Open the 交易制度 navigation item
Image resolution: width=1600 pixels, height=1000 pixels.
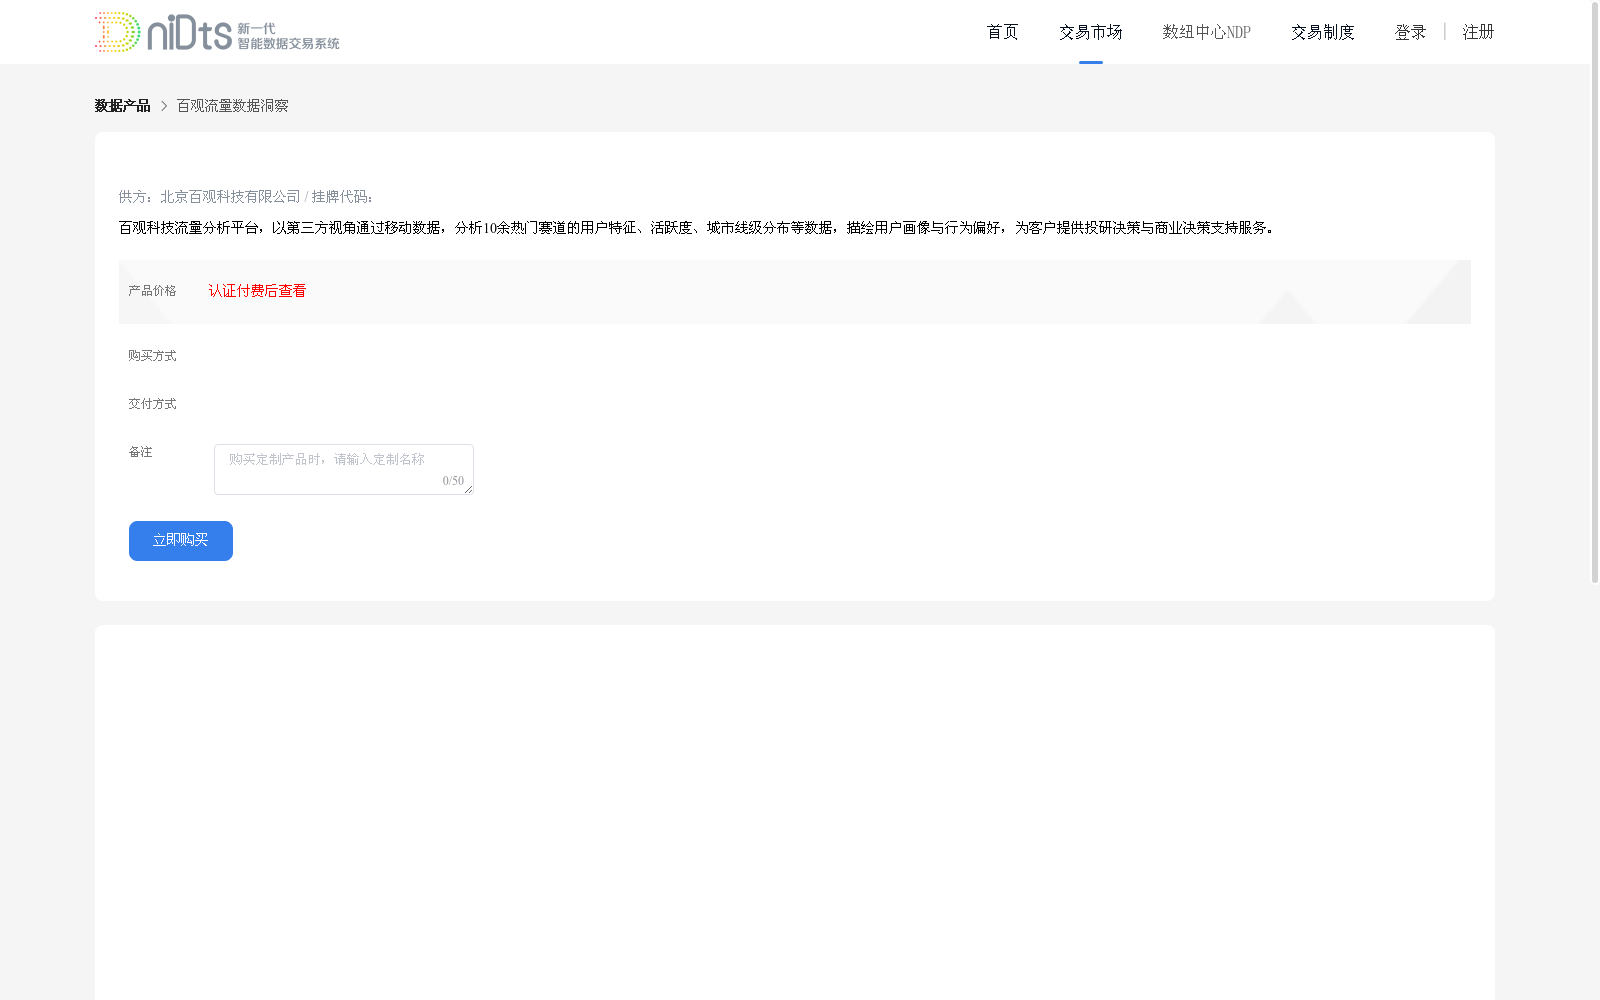coord(1322,32)
